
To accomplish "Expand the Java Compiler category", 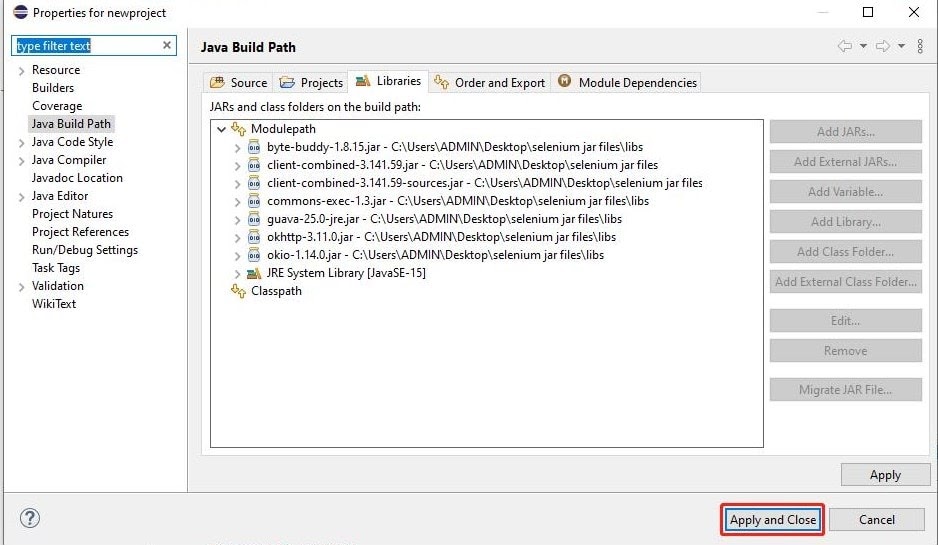I will point(22,161).
